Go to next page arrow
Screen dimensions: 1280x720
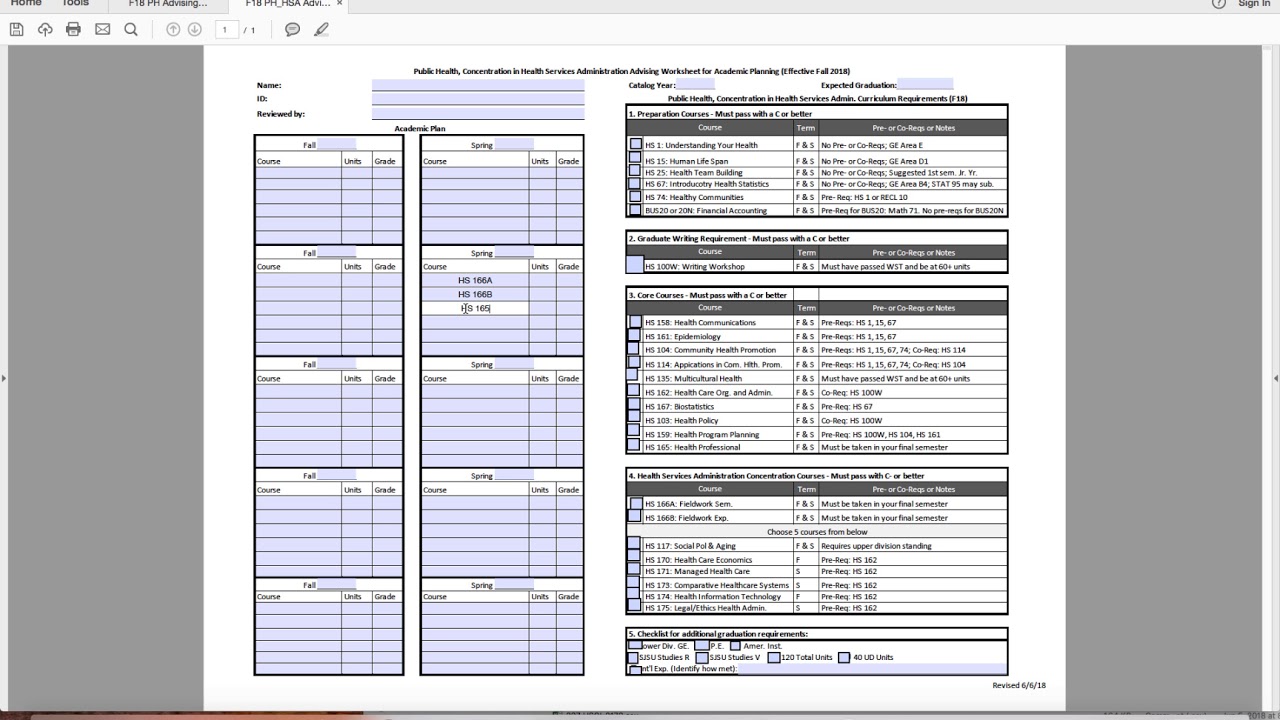(194, 30)
